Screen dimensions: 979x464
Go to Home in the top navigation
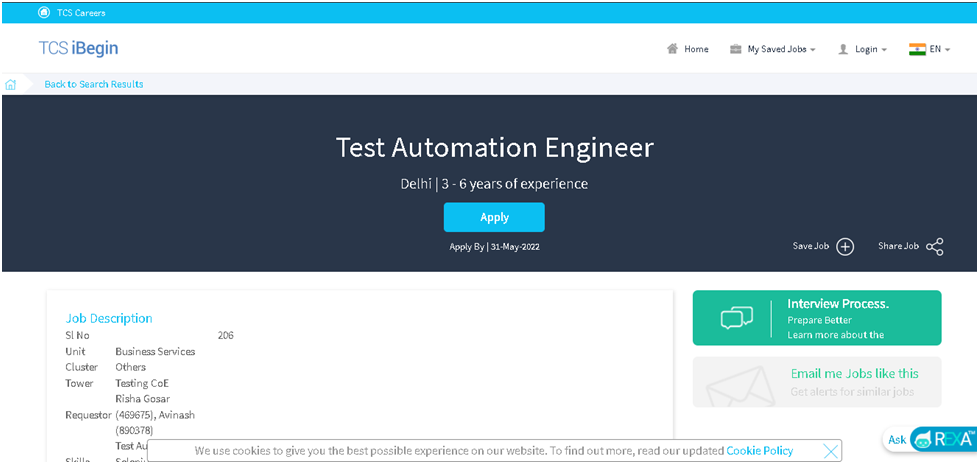click(696, 49)
